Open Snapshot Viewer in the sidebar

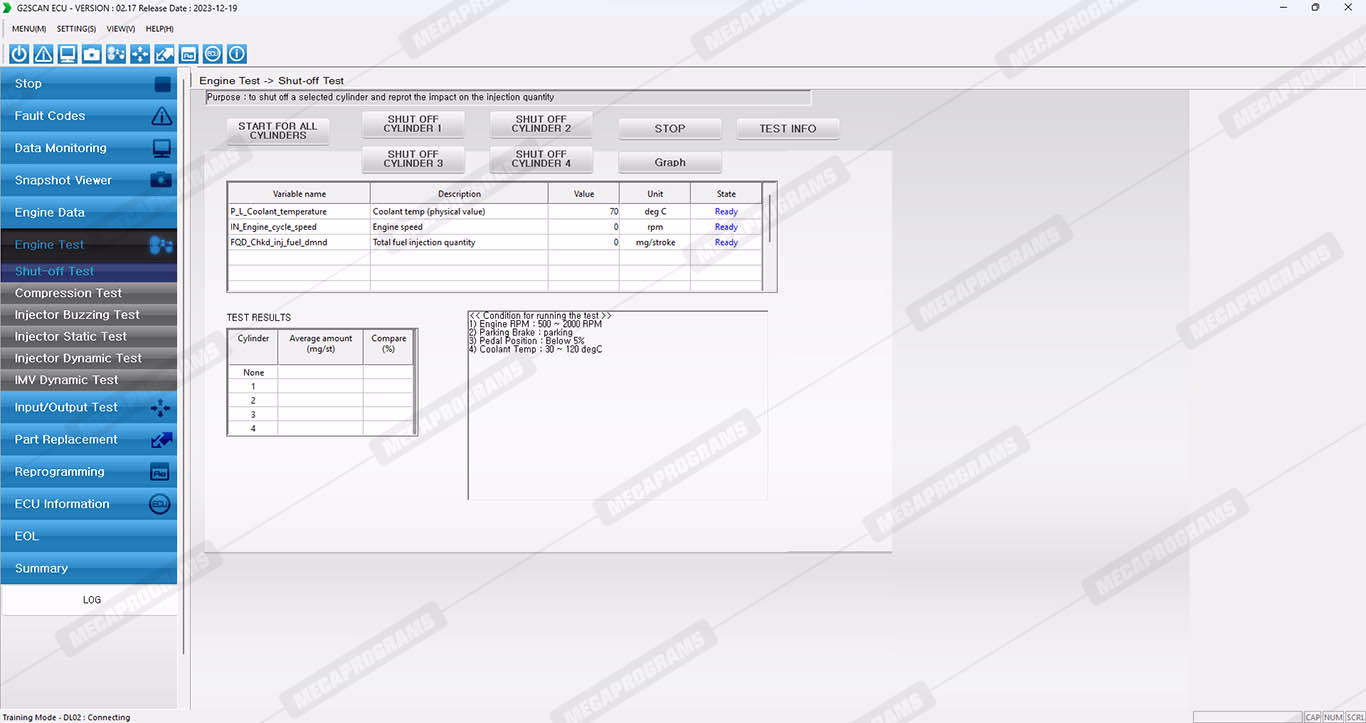pyautogui.click(x=89, y=180)
